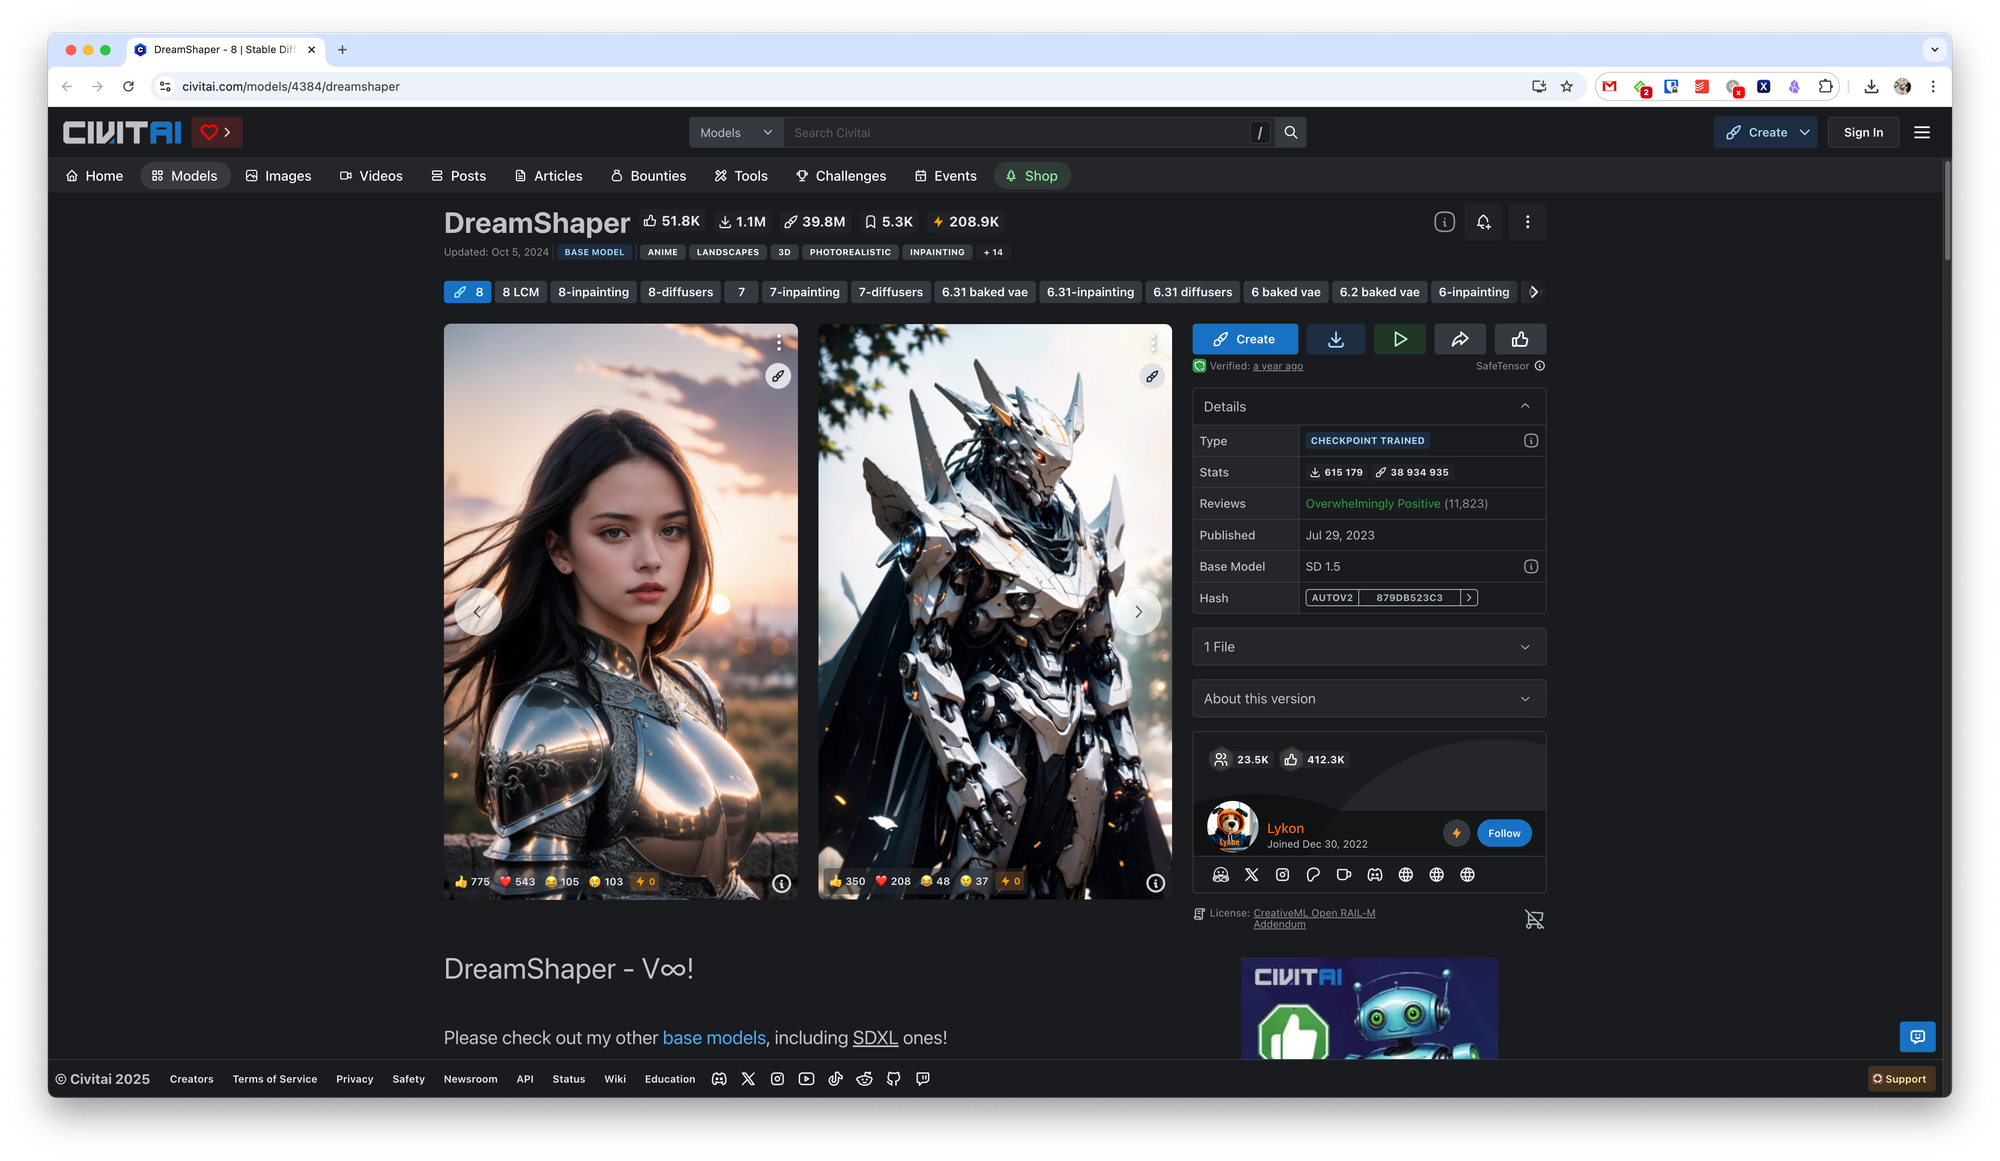Open the Bounties navigation tab
This screenshot has height=1161, width=2000.
click(x=648, y=176)
